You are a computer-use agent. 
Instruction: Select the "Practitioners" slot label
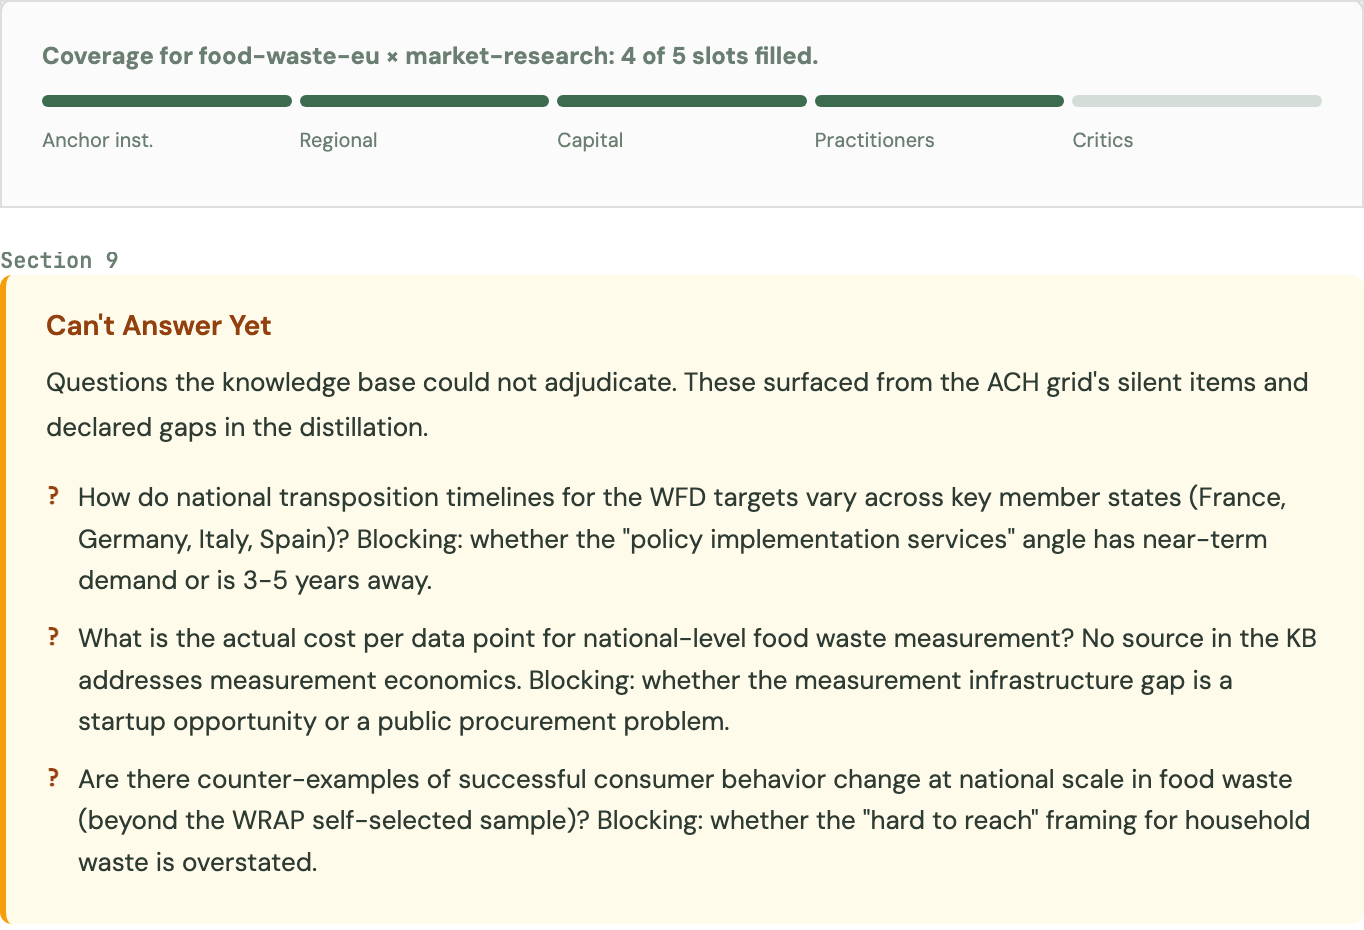(x=874, y=140)
